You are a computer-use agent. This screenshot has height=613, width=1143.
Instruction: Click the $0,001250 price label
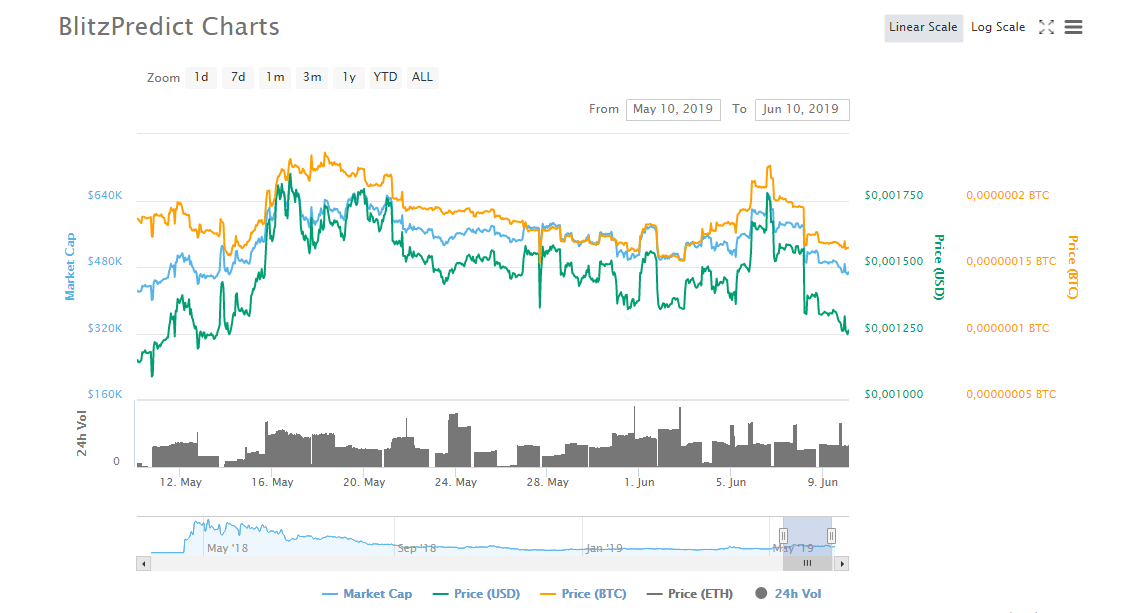pyautogui.click(x=894, y=329)
